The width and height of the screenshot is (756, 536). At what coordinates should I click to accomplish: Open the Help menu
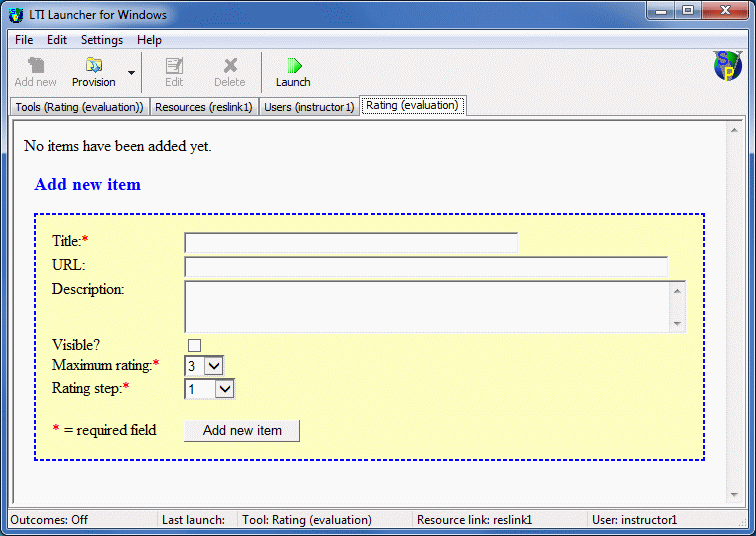point(149,40)
